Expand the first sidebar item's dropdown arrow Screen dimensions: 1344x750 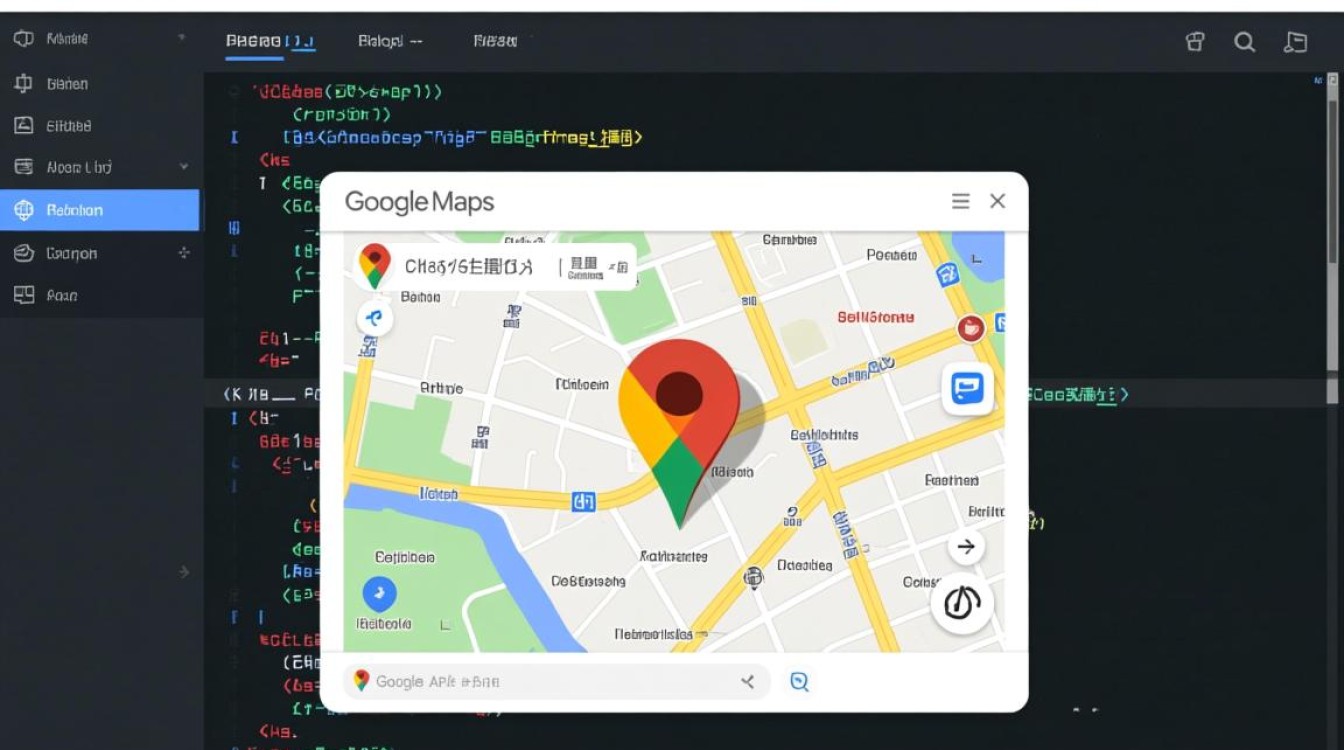[x=182, y=38]
